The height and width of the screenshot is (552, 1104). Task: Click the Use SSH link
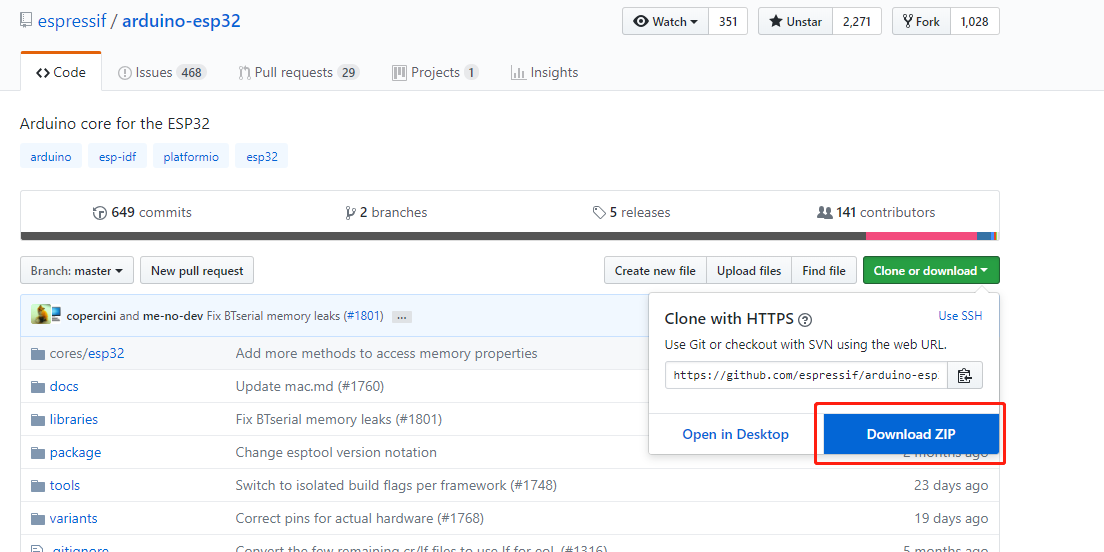[960, 316]
